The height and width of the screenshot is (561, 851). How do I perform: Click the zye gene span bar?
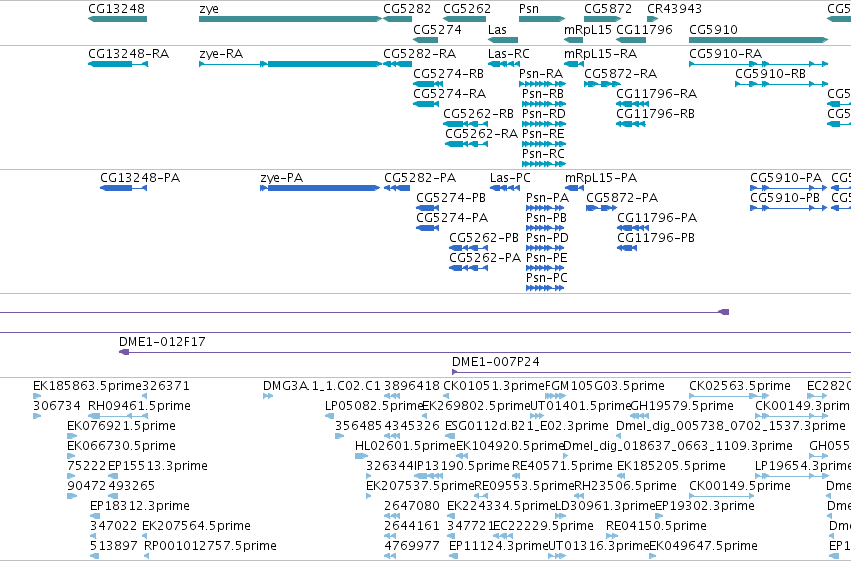290,20
